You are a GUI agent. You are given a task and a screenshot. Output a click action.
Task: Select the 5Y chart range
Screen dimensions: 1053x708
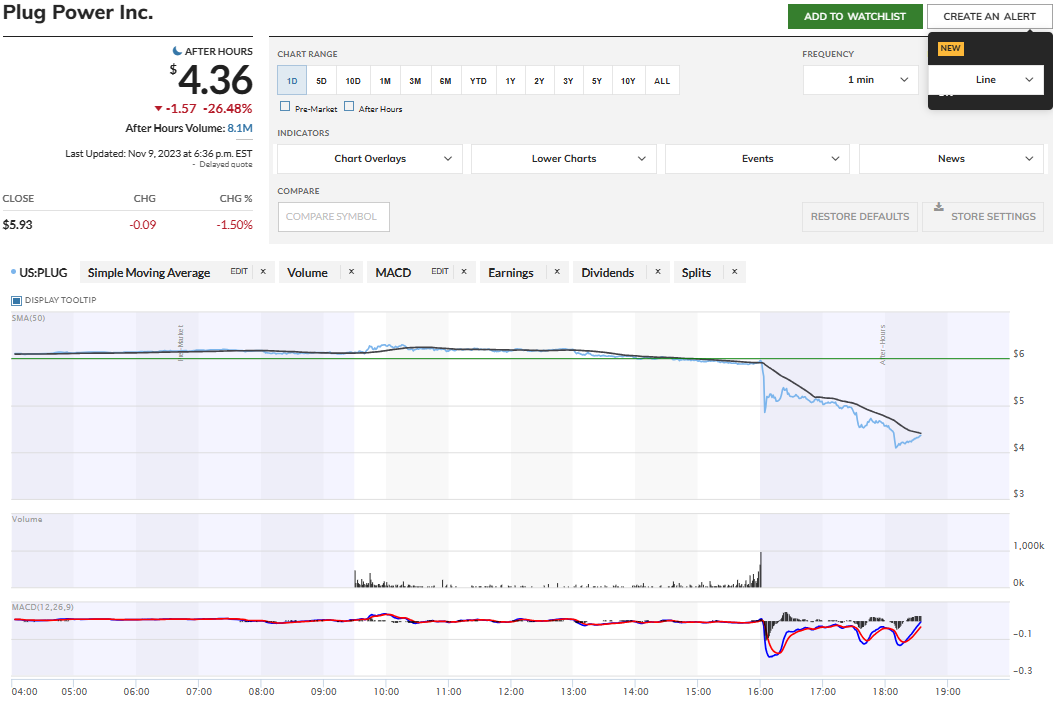coord(597,81)
